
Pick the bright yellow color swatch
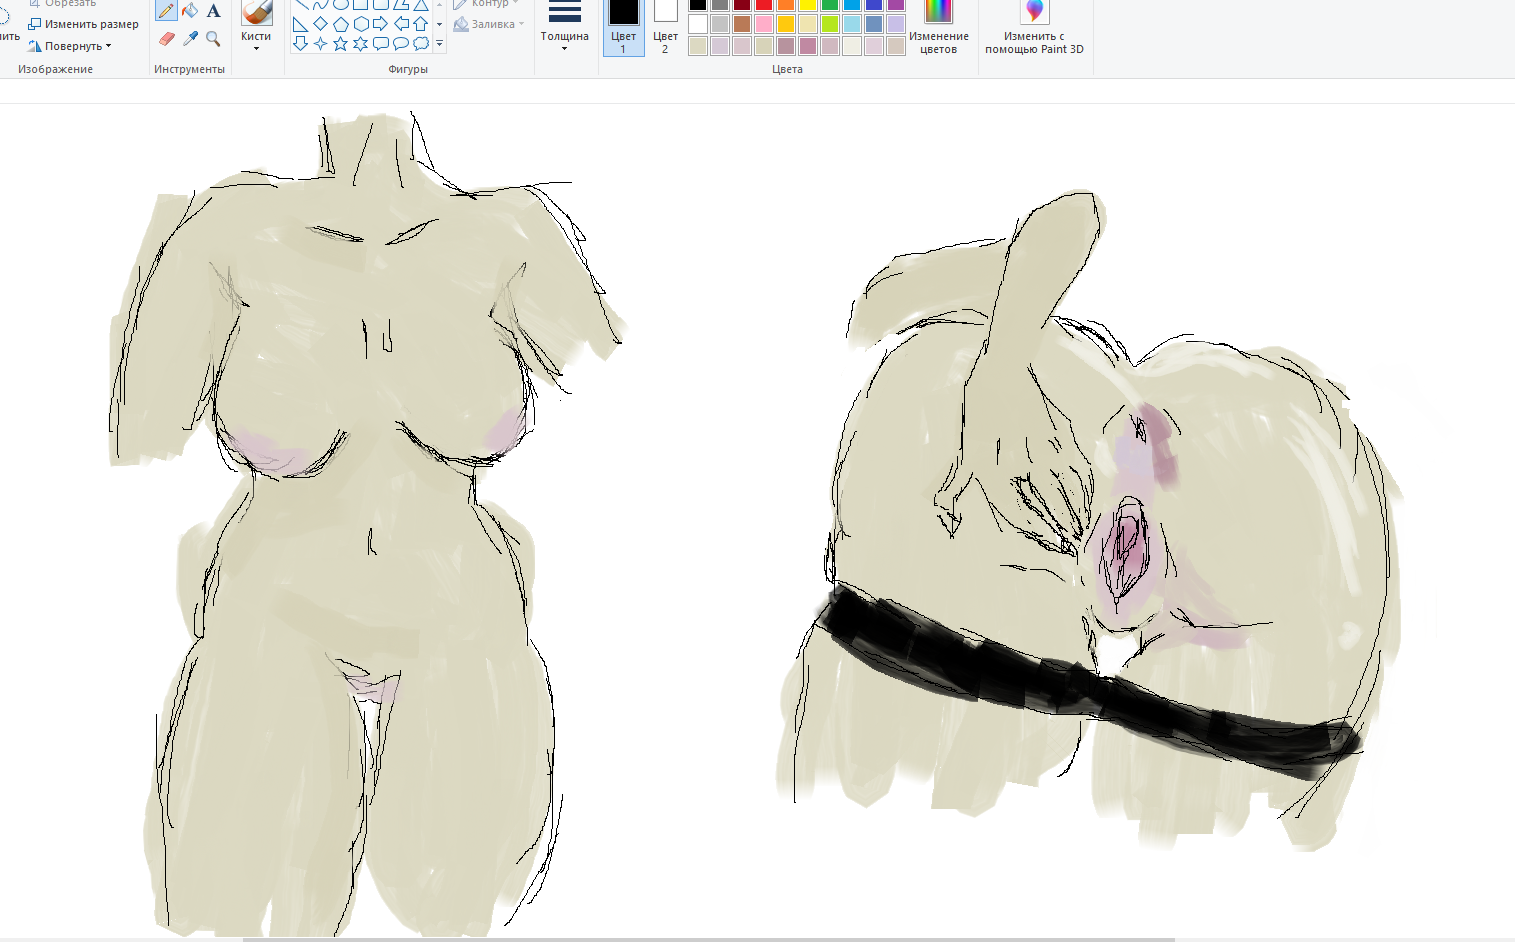click(808, 5)
